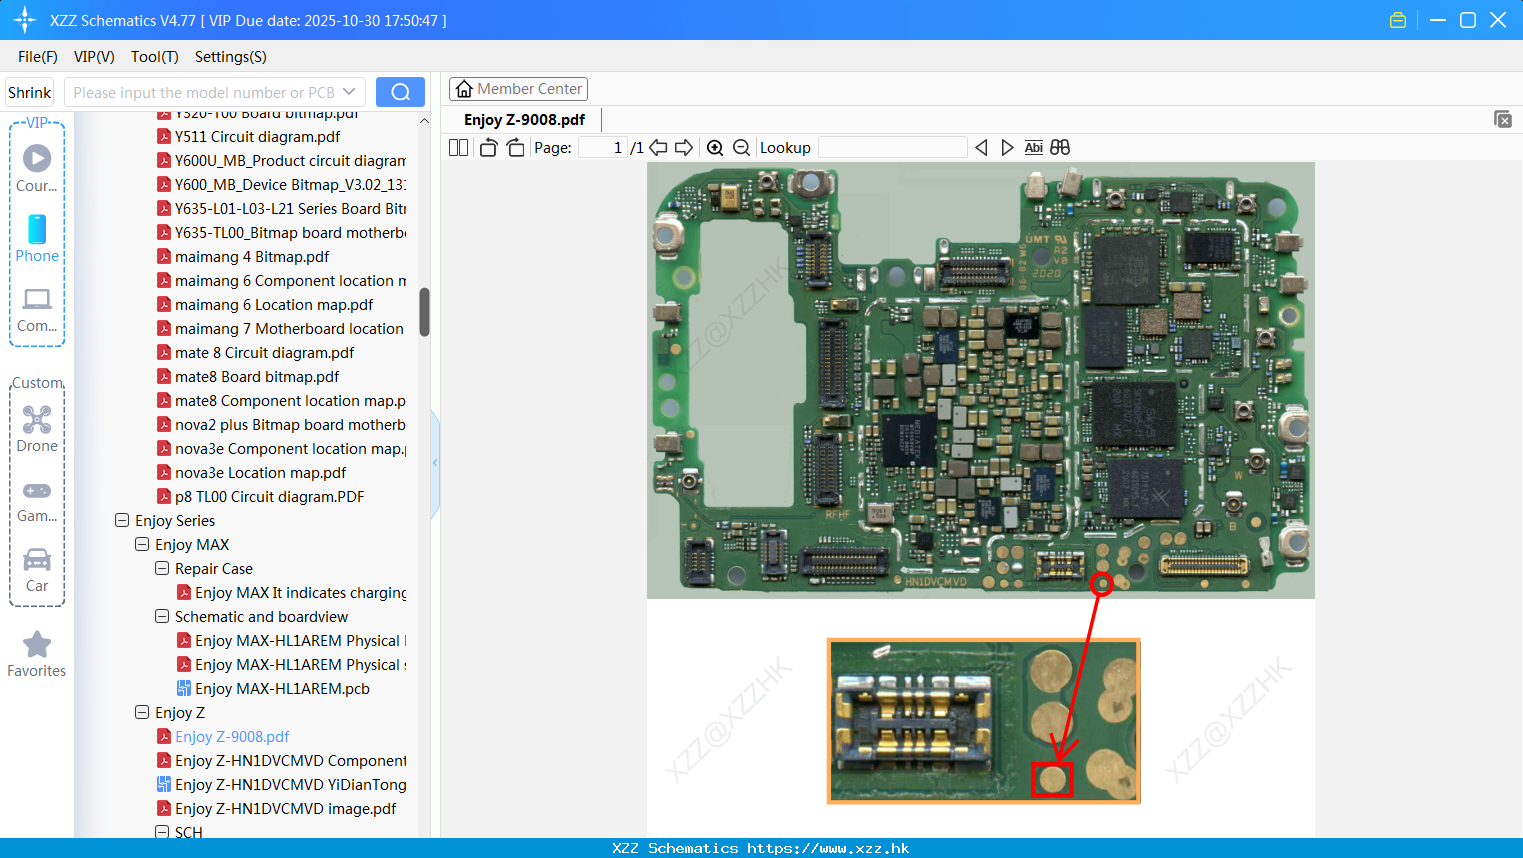Rotate page clockwise
This screenshot has height=858, width=1523.
click(x=515, y=147)
